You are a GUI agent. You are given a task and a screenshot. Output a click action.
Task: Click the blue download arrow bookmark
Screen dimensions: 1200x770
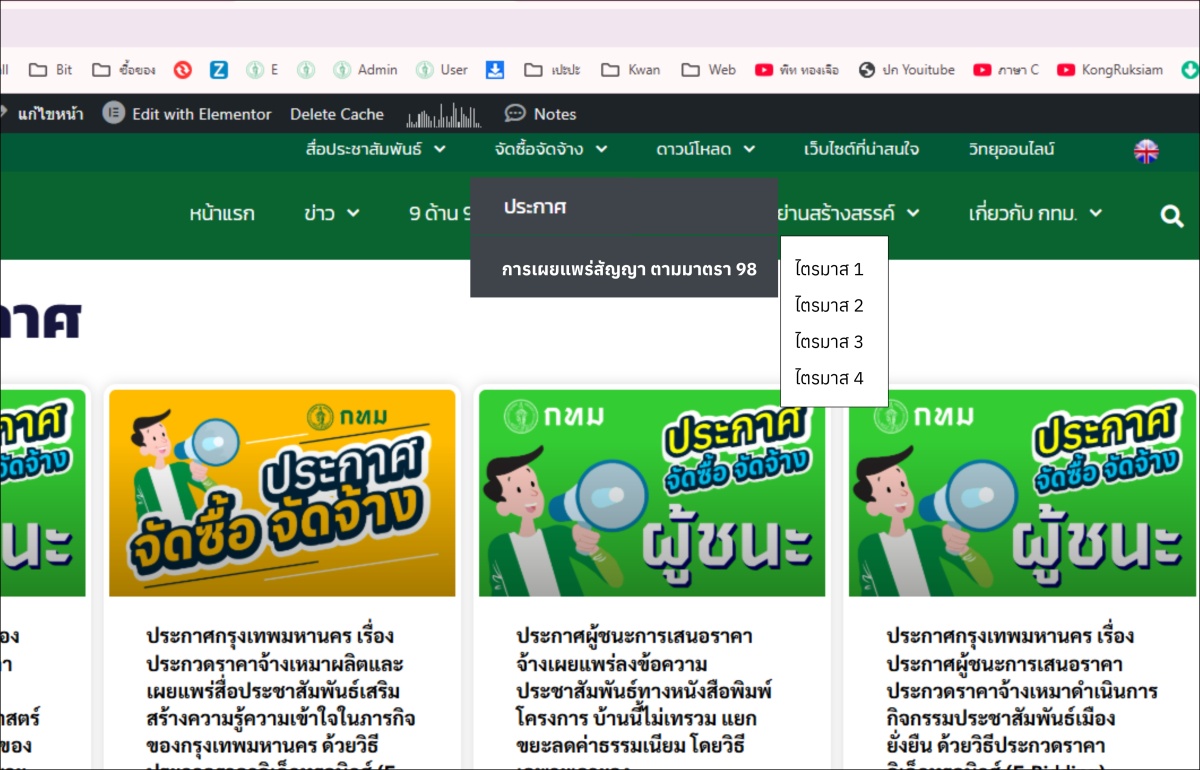(495, 70)
